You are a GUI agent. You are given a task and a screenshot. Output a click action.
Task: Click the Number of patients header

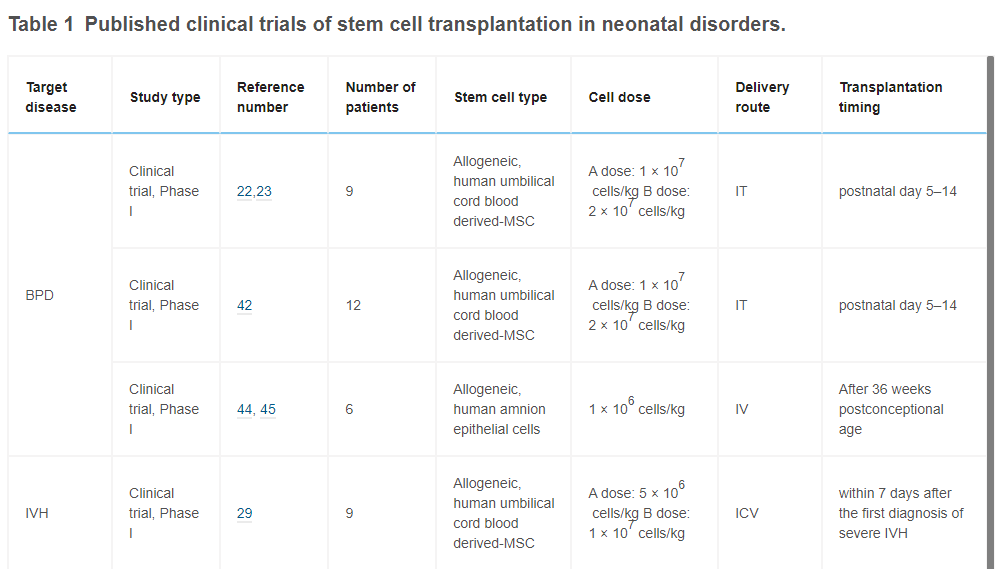[380, 97]
